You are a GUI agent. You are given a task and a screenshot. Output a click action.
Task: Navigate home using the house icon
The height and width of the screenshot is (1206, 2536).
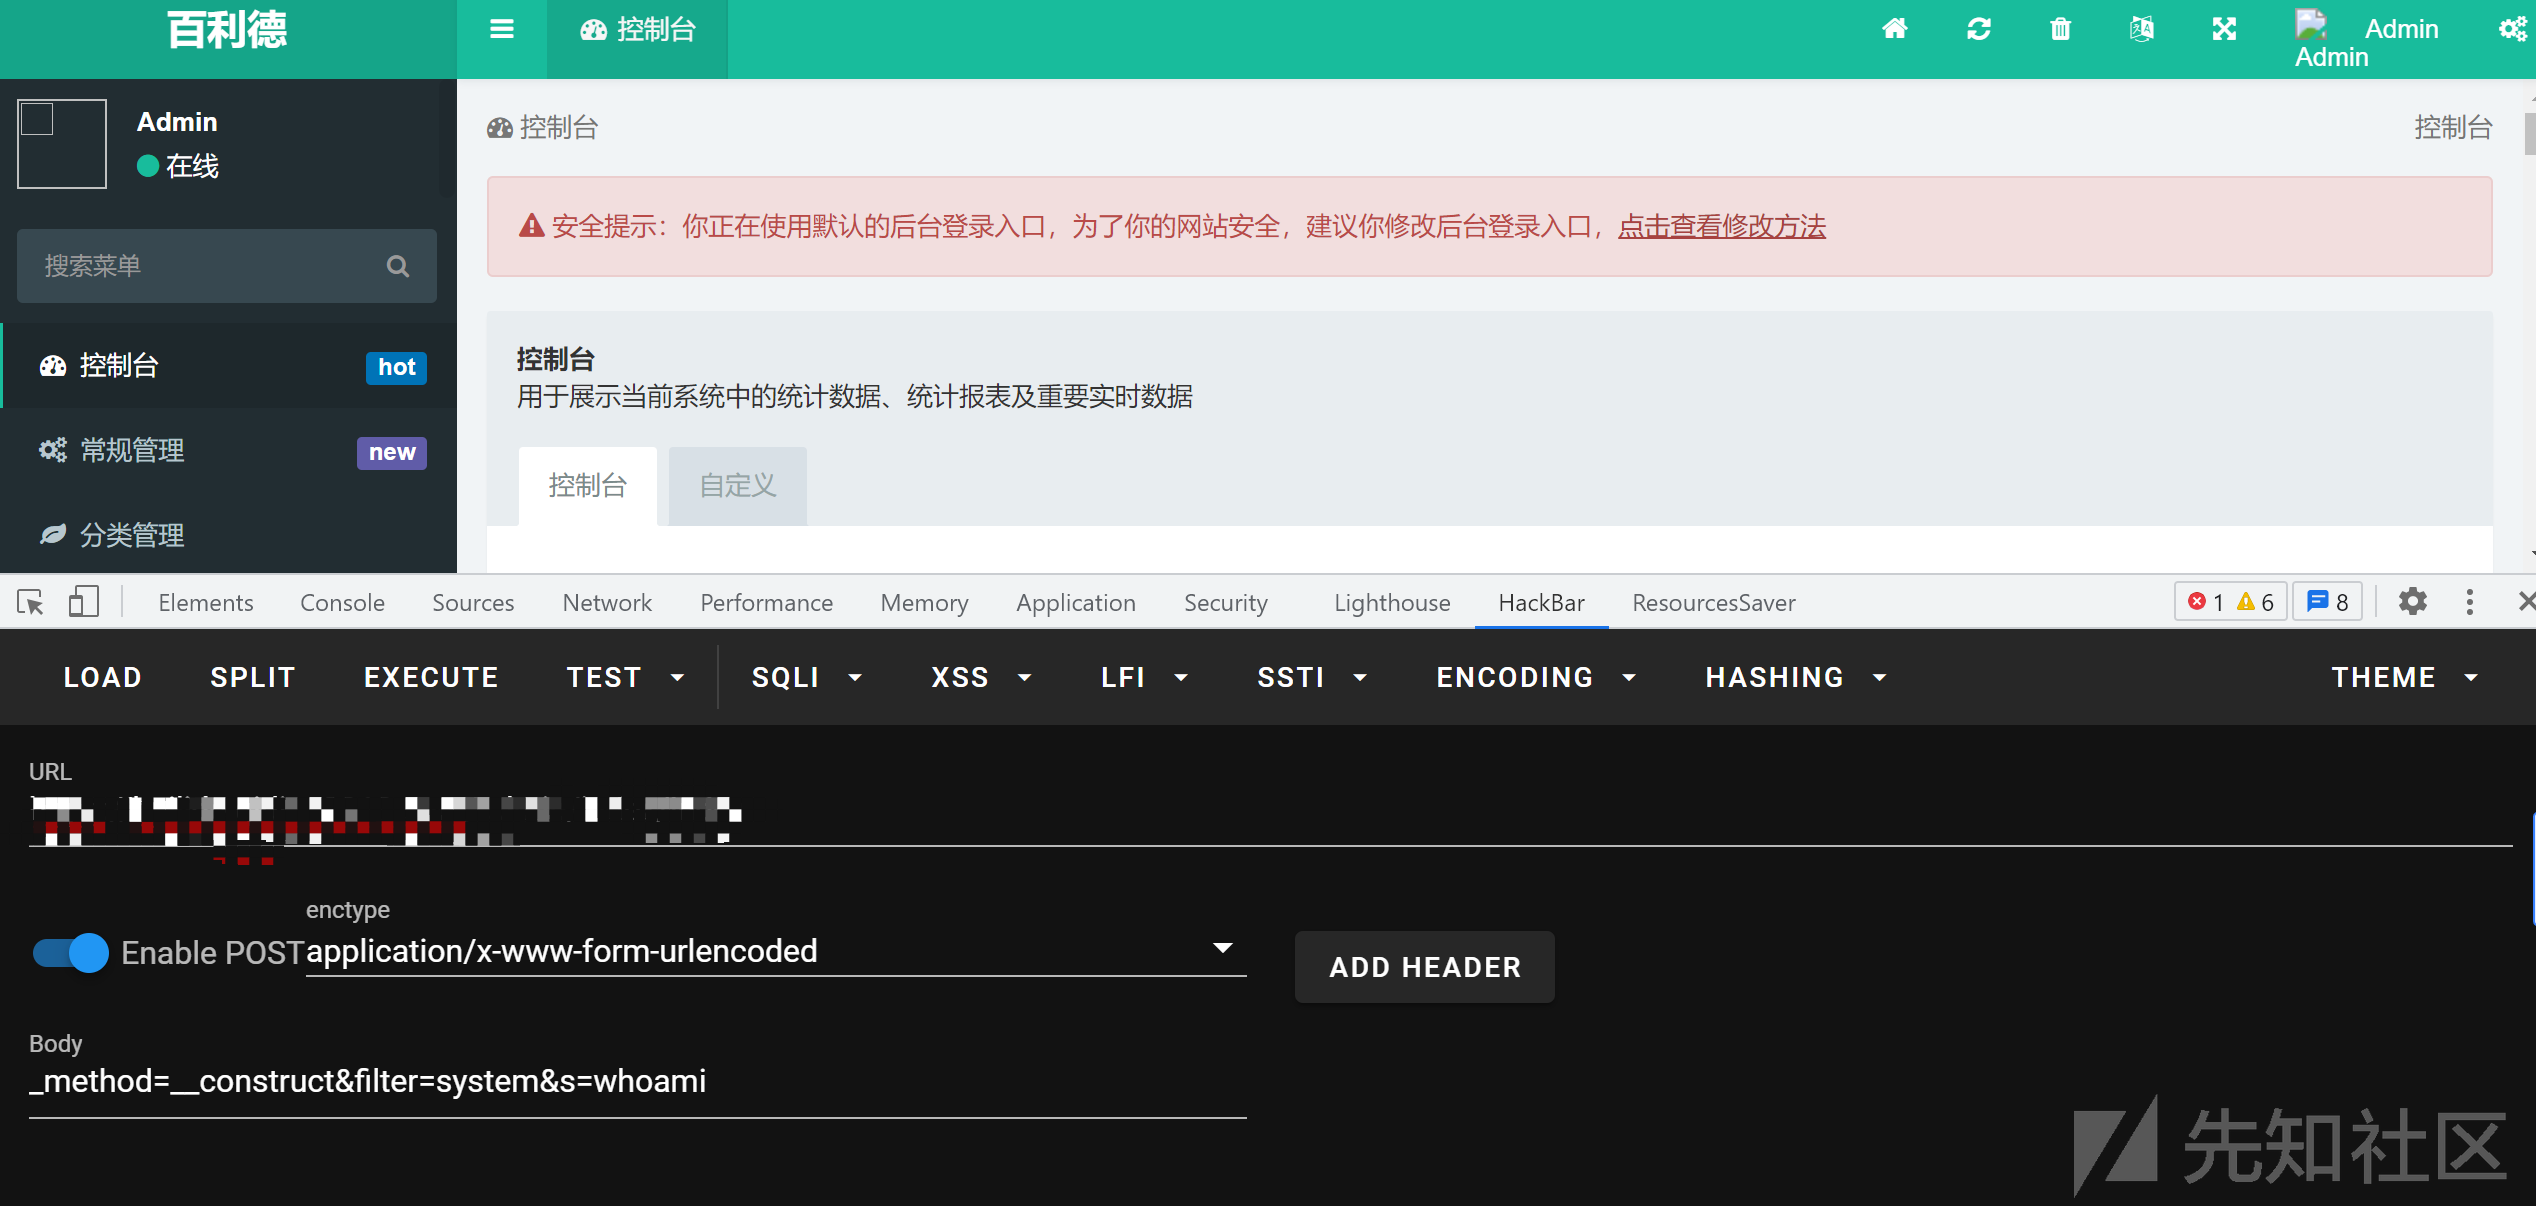point(1894,28)
